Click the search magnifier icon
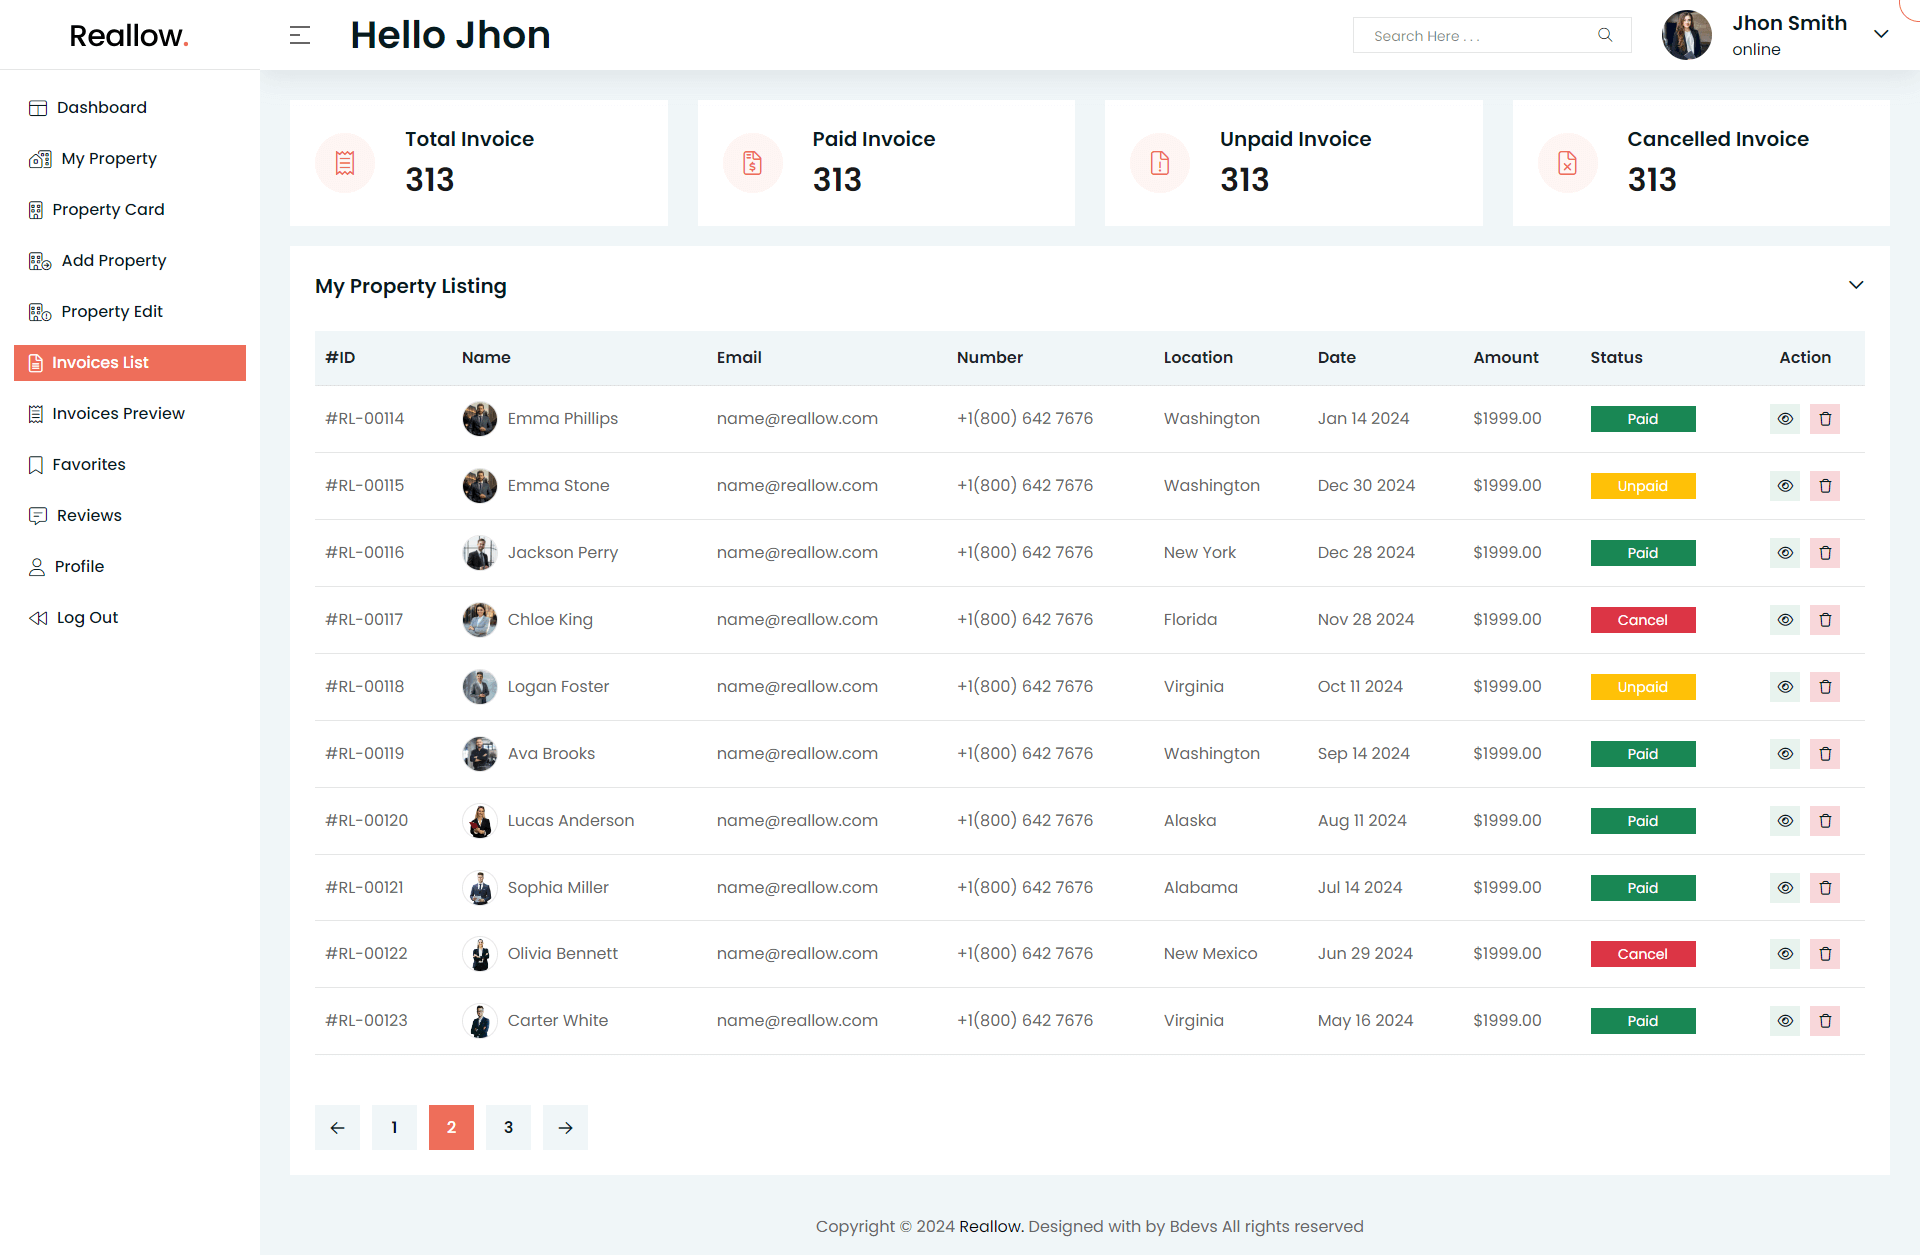Image resolution: width=1920 pixels, height=1256 pixels. [1605, 35]
